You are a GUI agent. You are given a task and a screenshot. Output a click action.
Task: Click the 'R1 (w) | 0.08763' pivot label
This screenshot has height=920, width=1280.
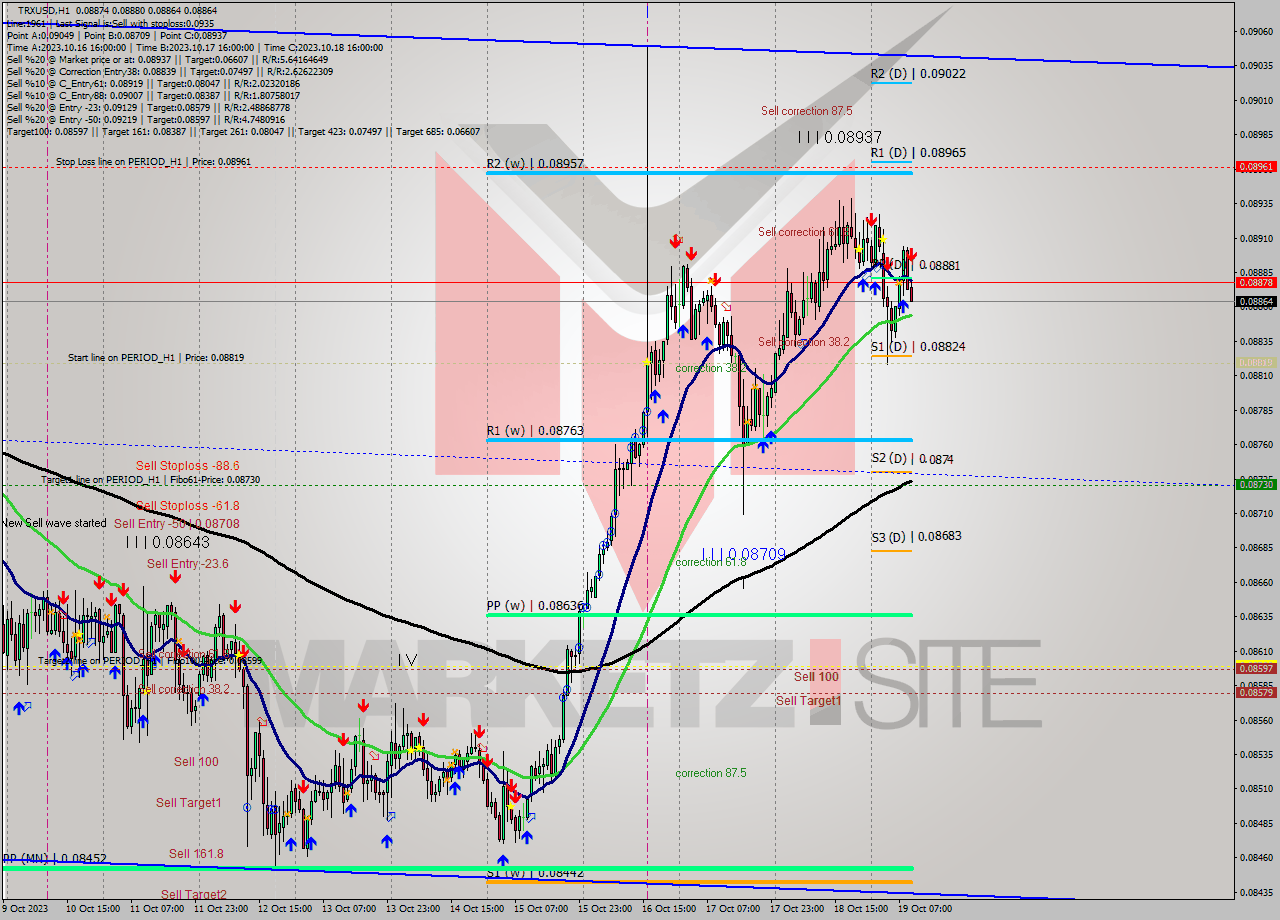tap(535, 431)
